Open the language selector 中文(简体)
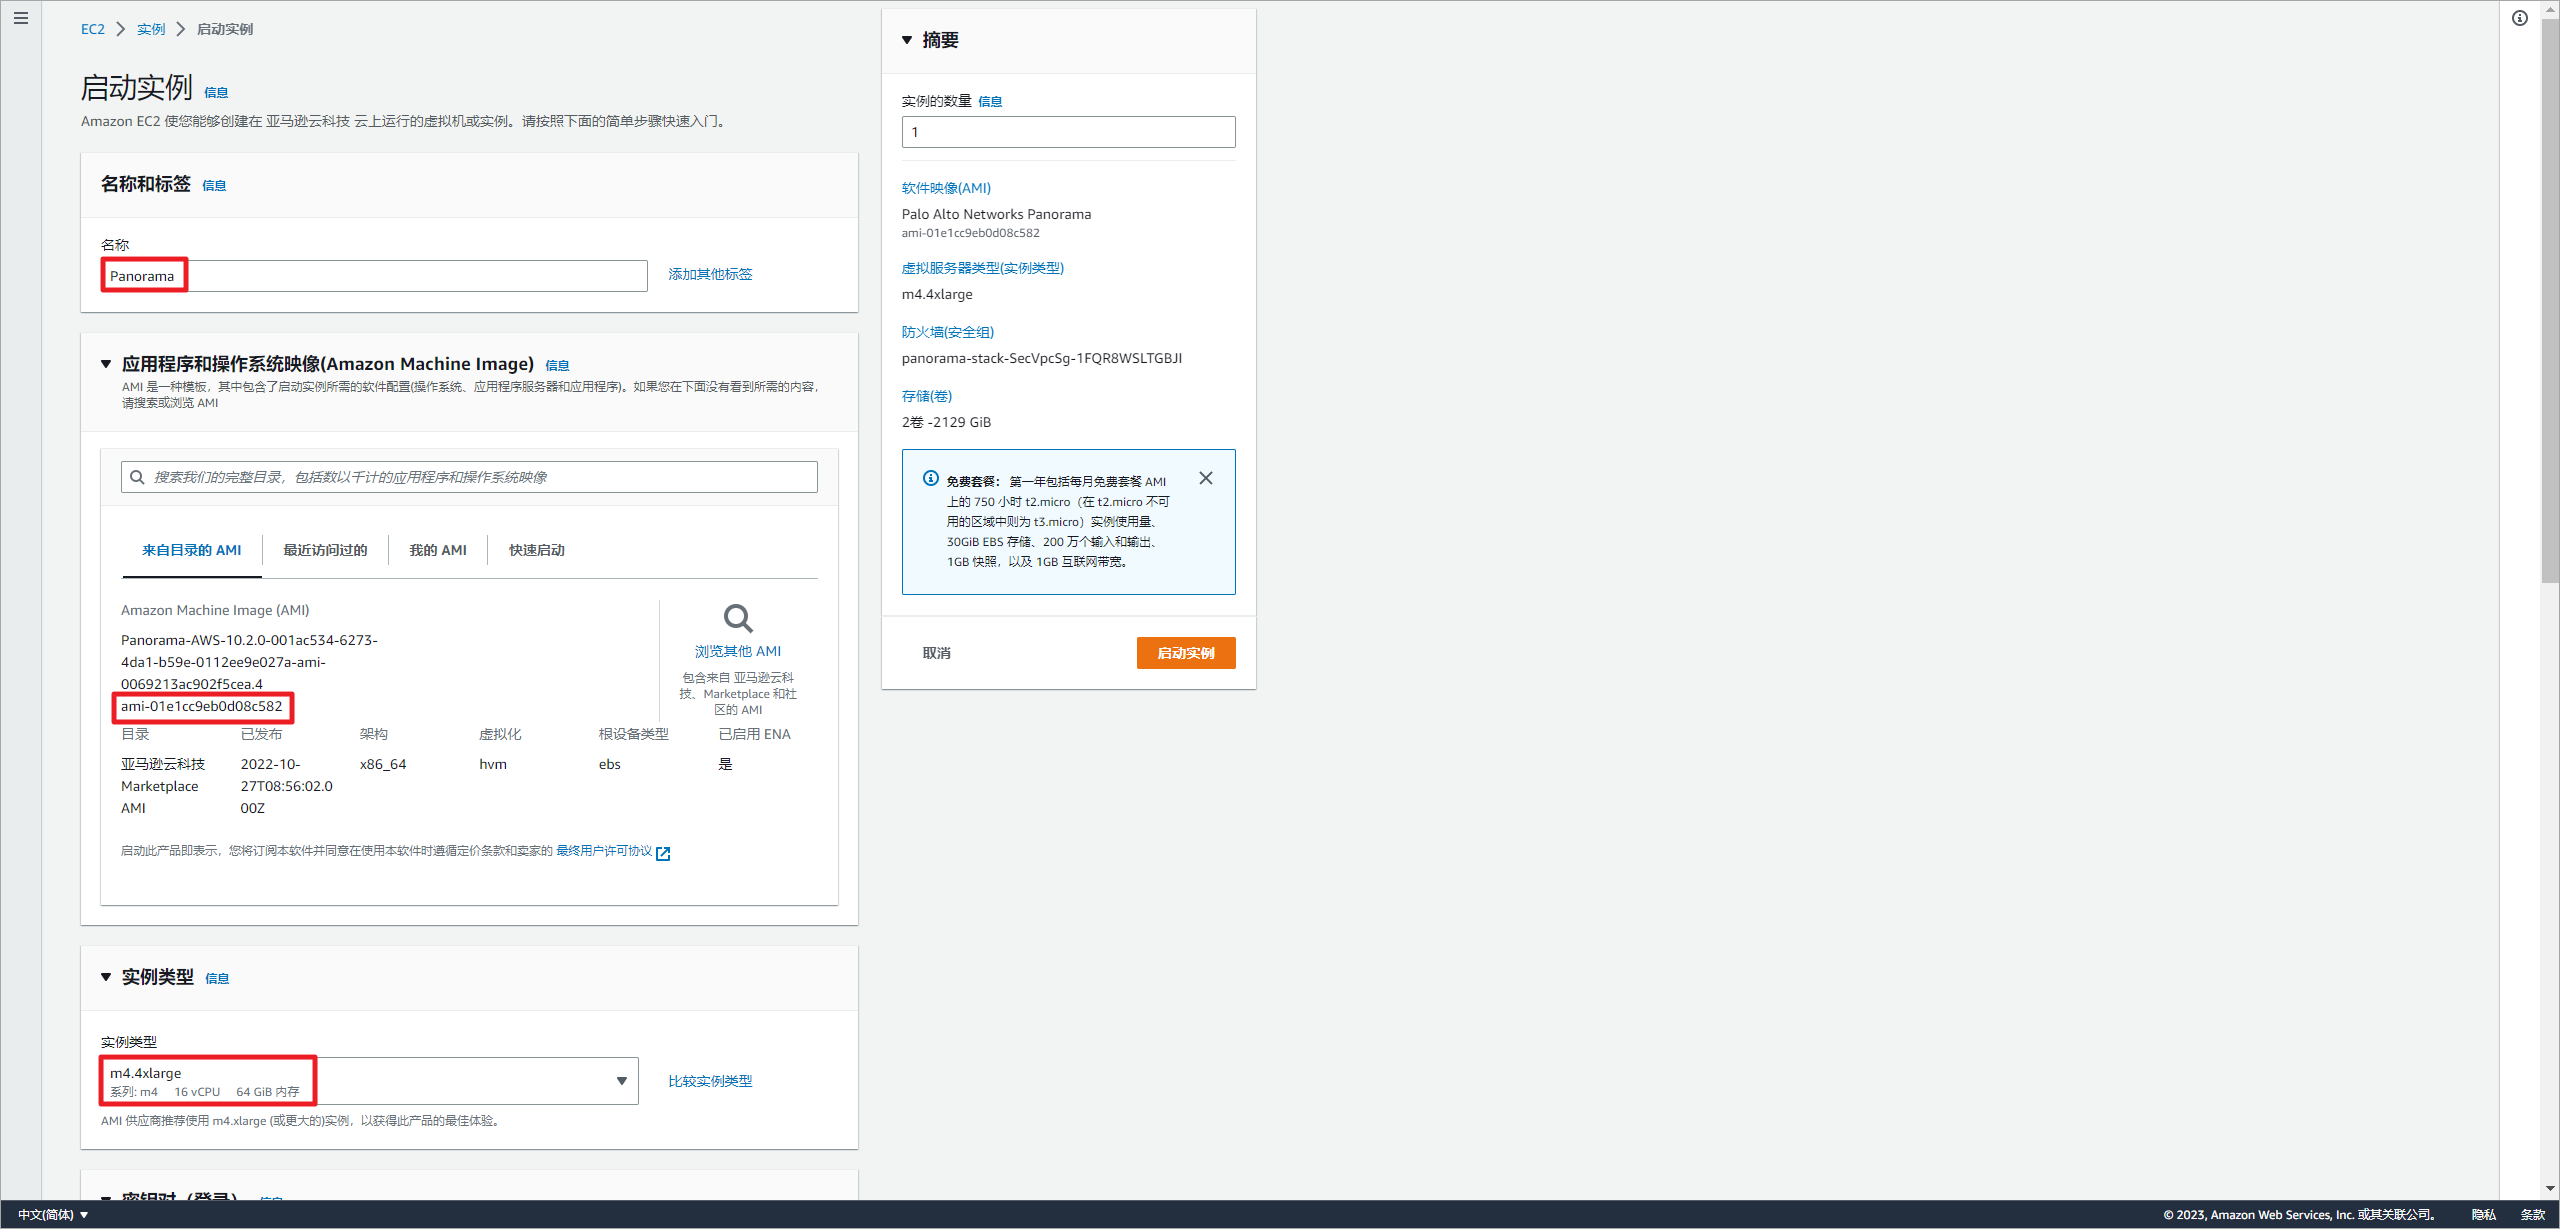Image resolution: width=2560 pixels, height=1229 pixels. pyautogui.click(x=53, y=1215)
